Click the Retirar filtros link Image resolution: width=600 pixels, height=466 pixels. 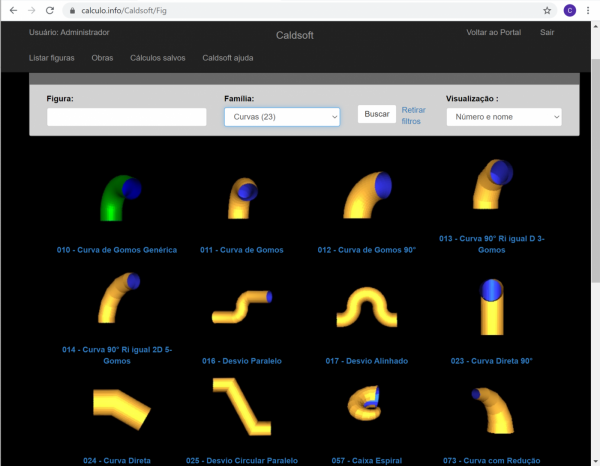pyautogui.click(x=412, y=115)
